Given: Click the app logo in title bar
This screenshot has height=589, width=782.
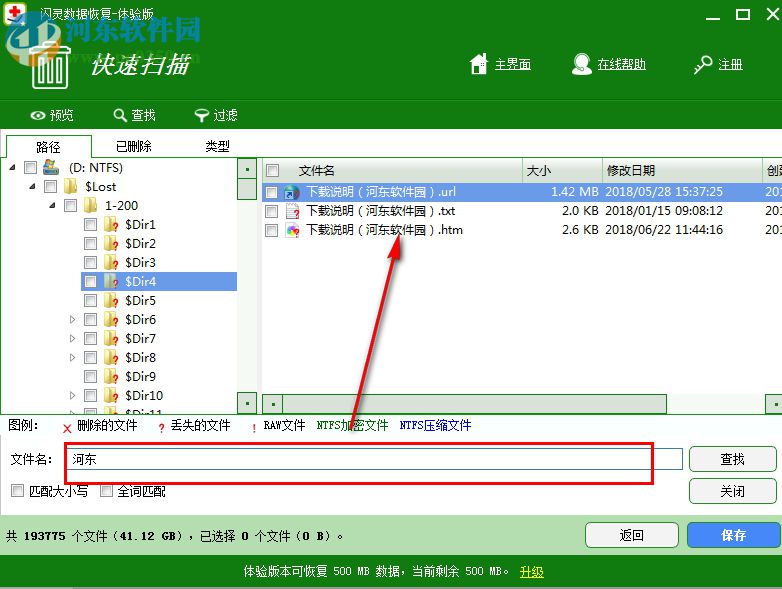Looking at the screenshot, I should coord(14,13).
